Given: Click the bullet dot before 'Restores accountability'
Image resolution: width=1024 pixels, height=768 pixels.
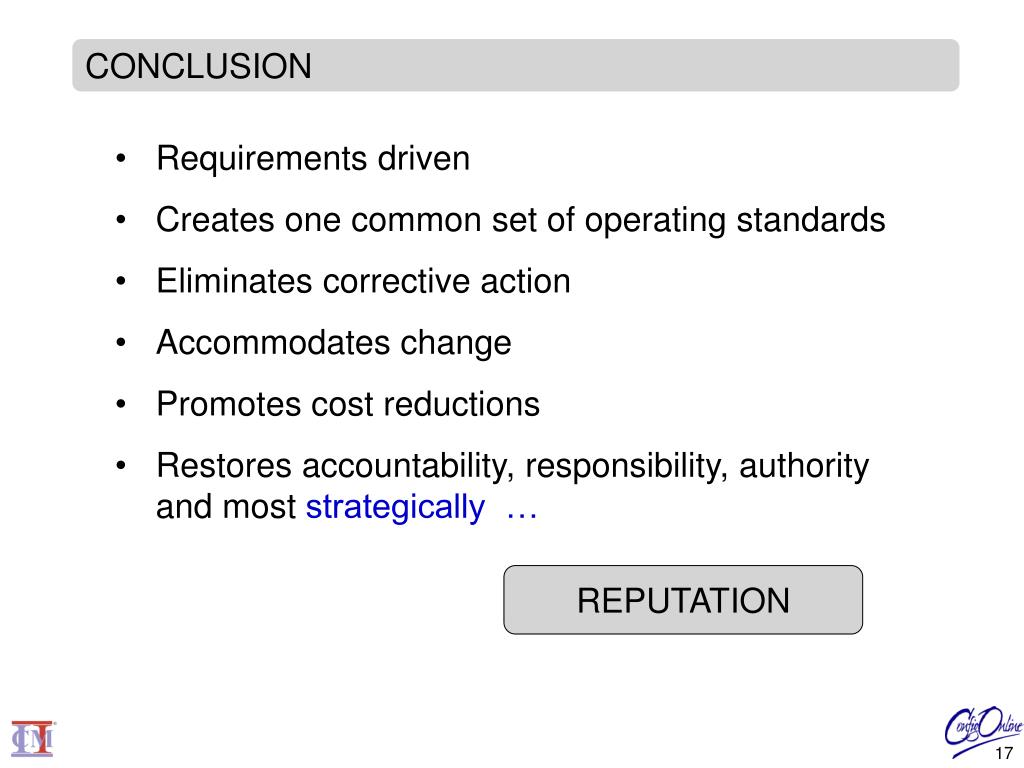Looking at the screenshot, I should (120, 466).
